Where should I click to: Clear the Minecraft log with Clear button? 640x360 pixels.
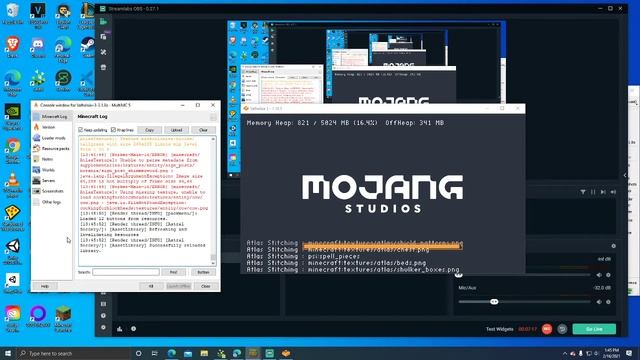click(203, 130)
